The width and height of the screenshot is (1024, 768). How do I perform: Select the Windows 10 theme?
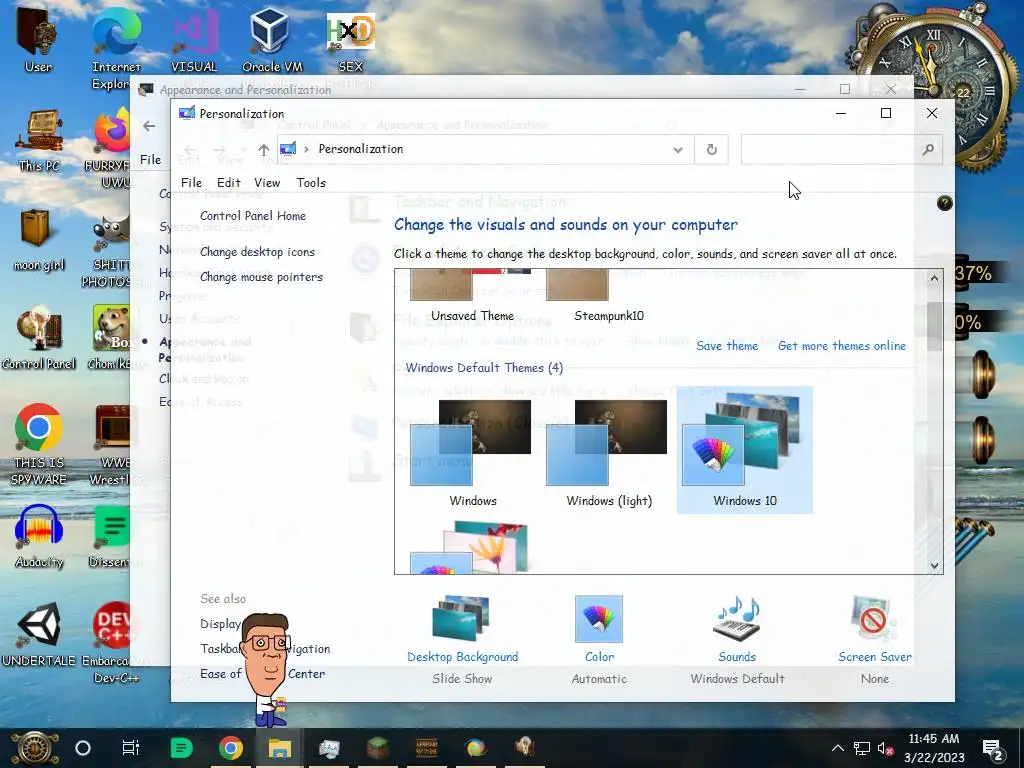point(744,449)
